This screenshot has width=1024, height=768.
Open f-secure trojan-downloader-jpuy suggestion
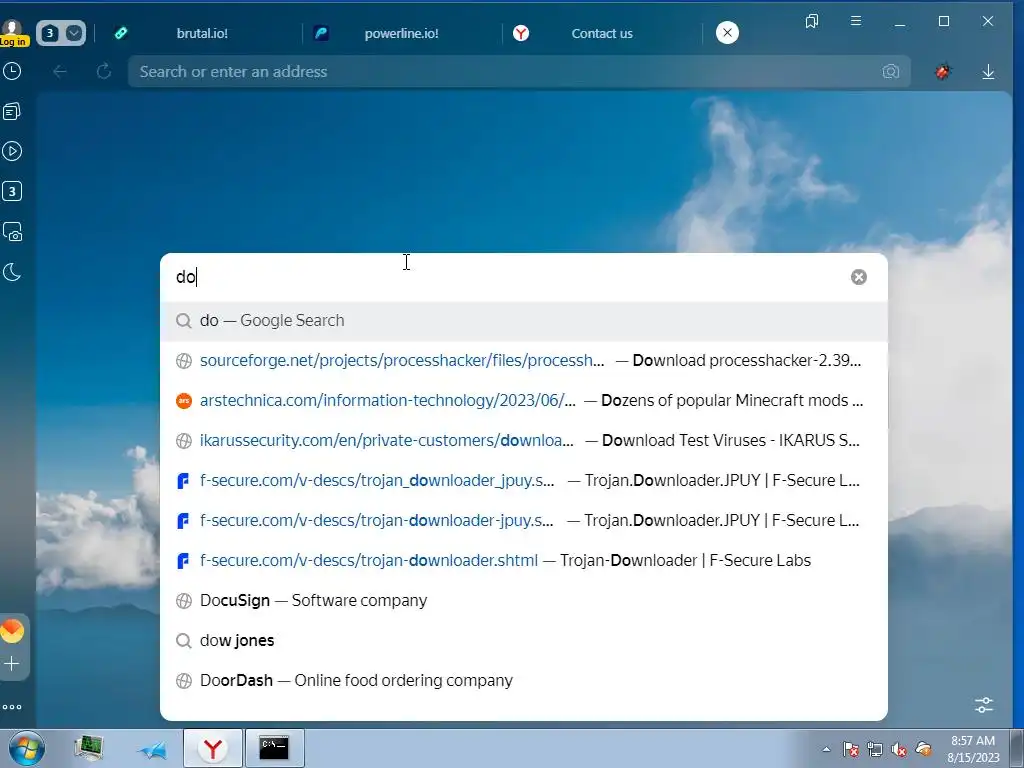[x=524, y=520]
